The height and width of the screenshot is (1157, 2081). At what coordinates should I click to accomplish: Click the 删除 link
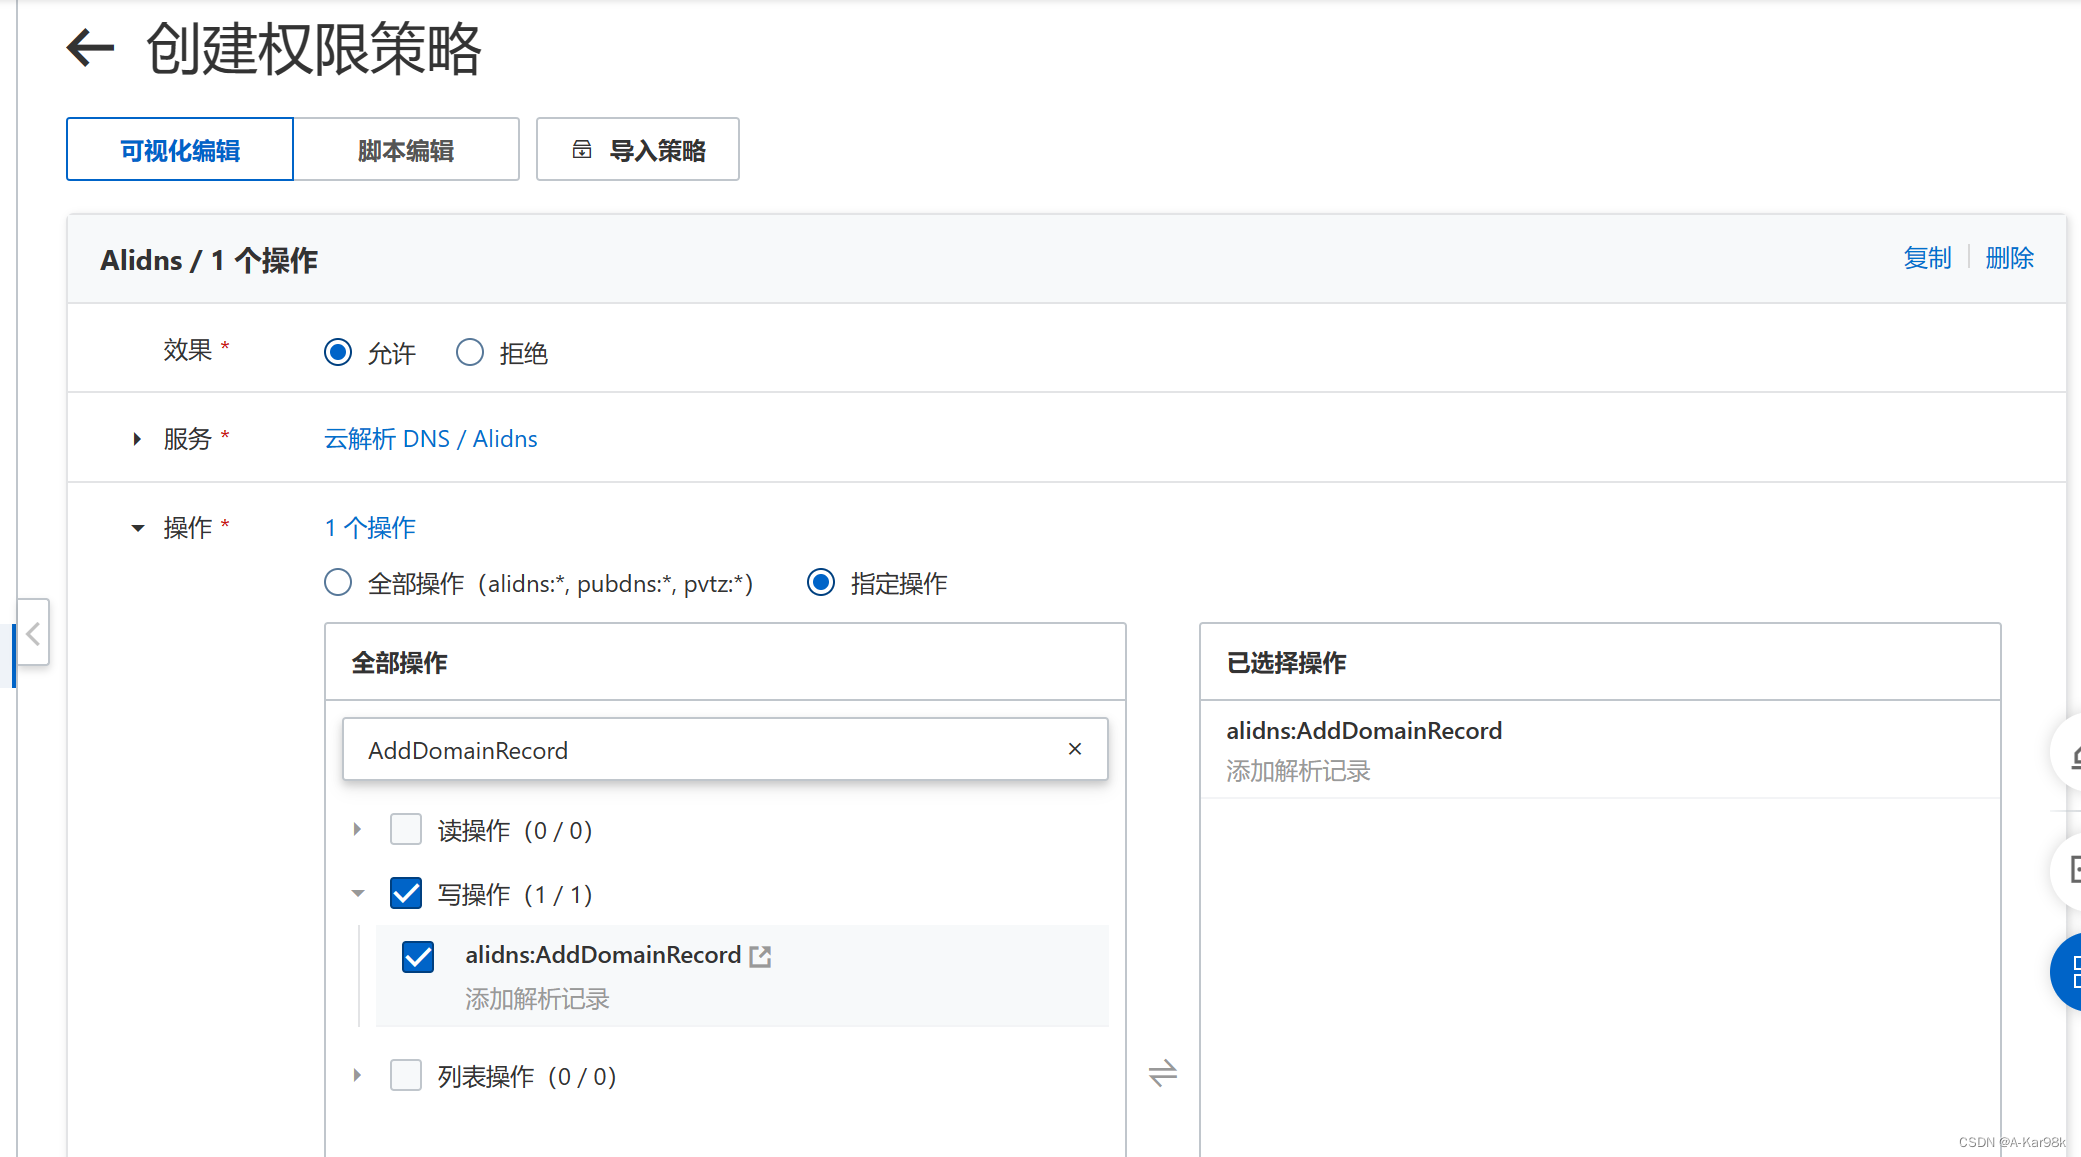pos(2009,258)
